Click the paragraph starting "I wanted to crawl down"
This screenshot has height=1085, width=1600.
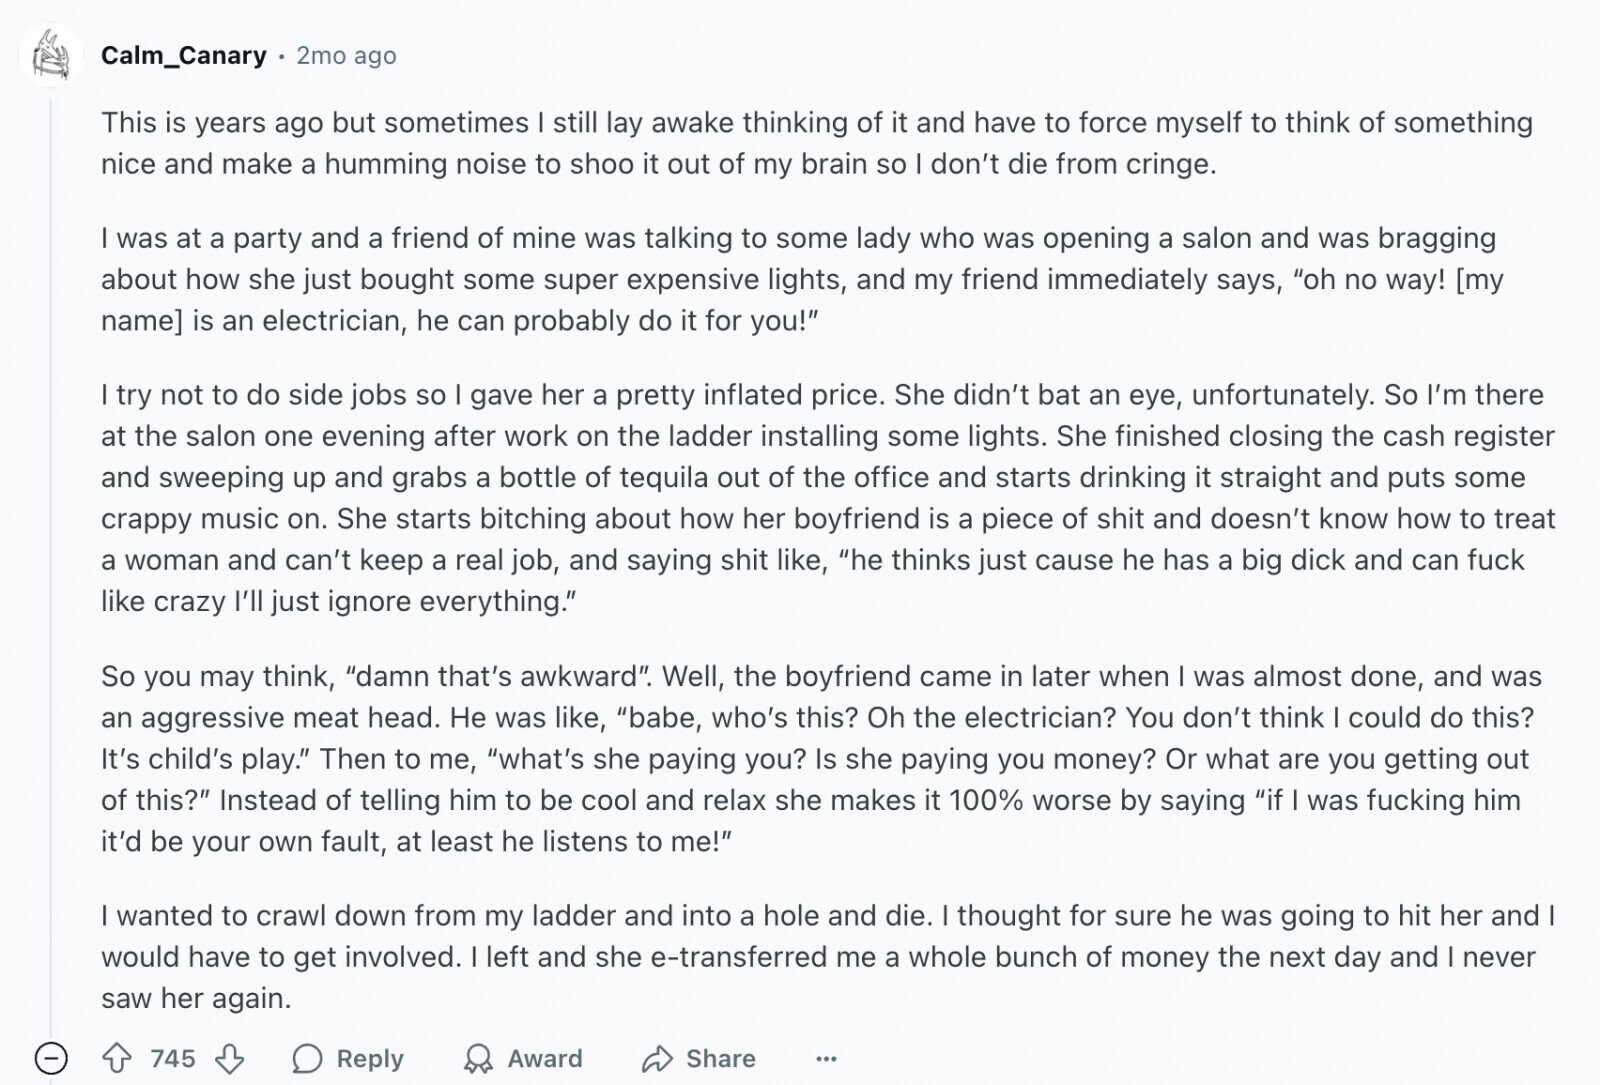(x=828, y=957)
